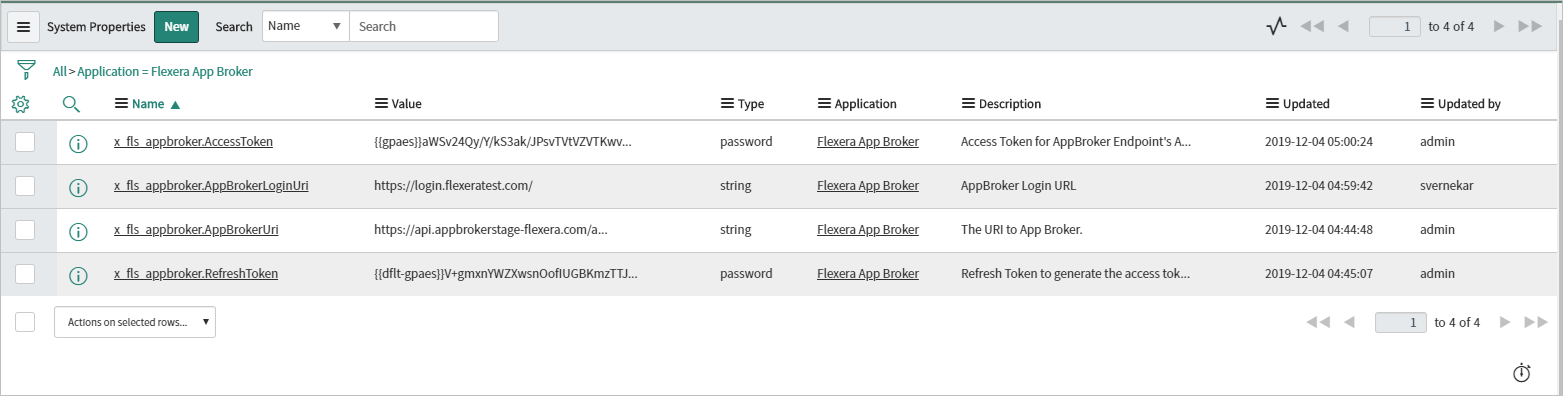Preview the x_fls_appbroker.AccessToken record info icon
The height and width of the screenshot is (396, 1563).
click(78, 143)
